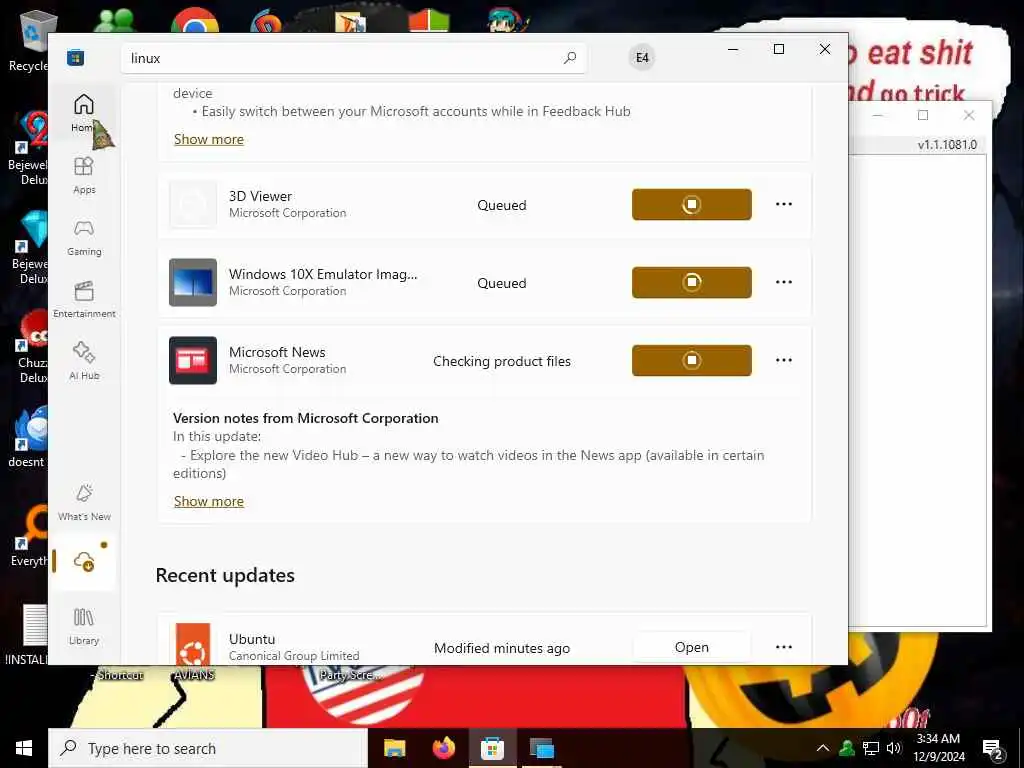The image size is (1024, 768).
Task: Click Modified minutes ago text
Action: [x=502, y=648]
